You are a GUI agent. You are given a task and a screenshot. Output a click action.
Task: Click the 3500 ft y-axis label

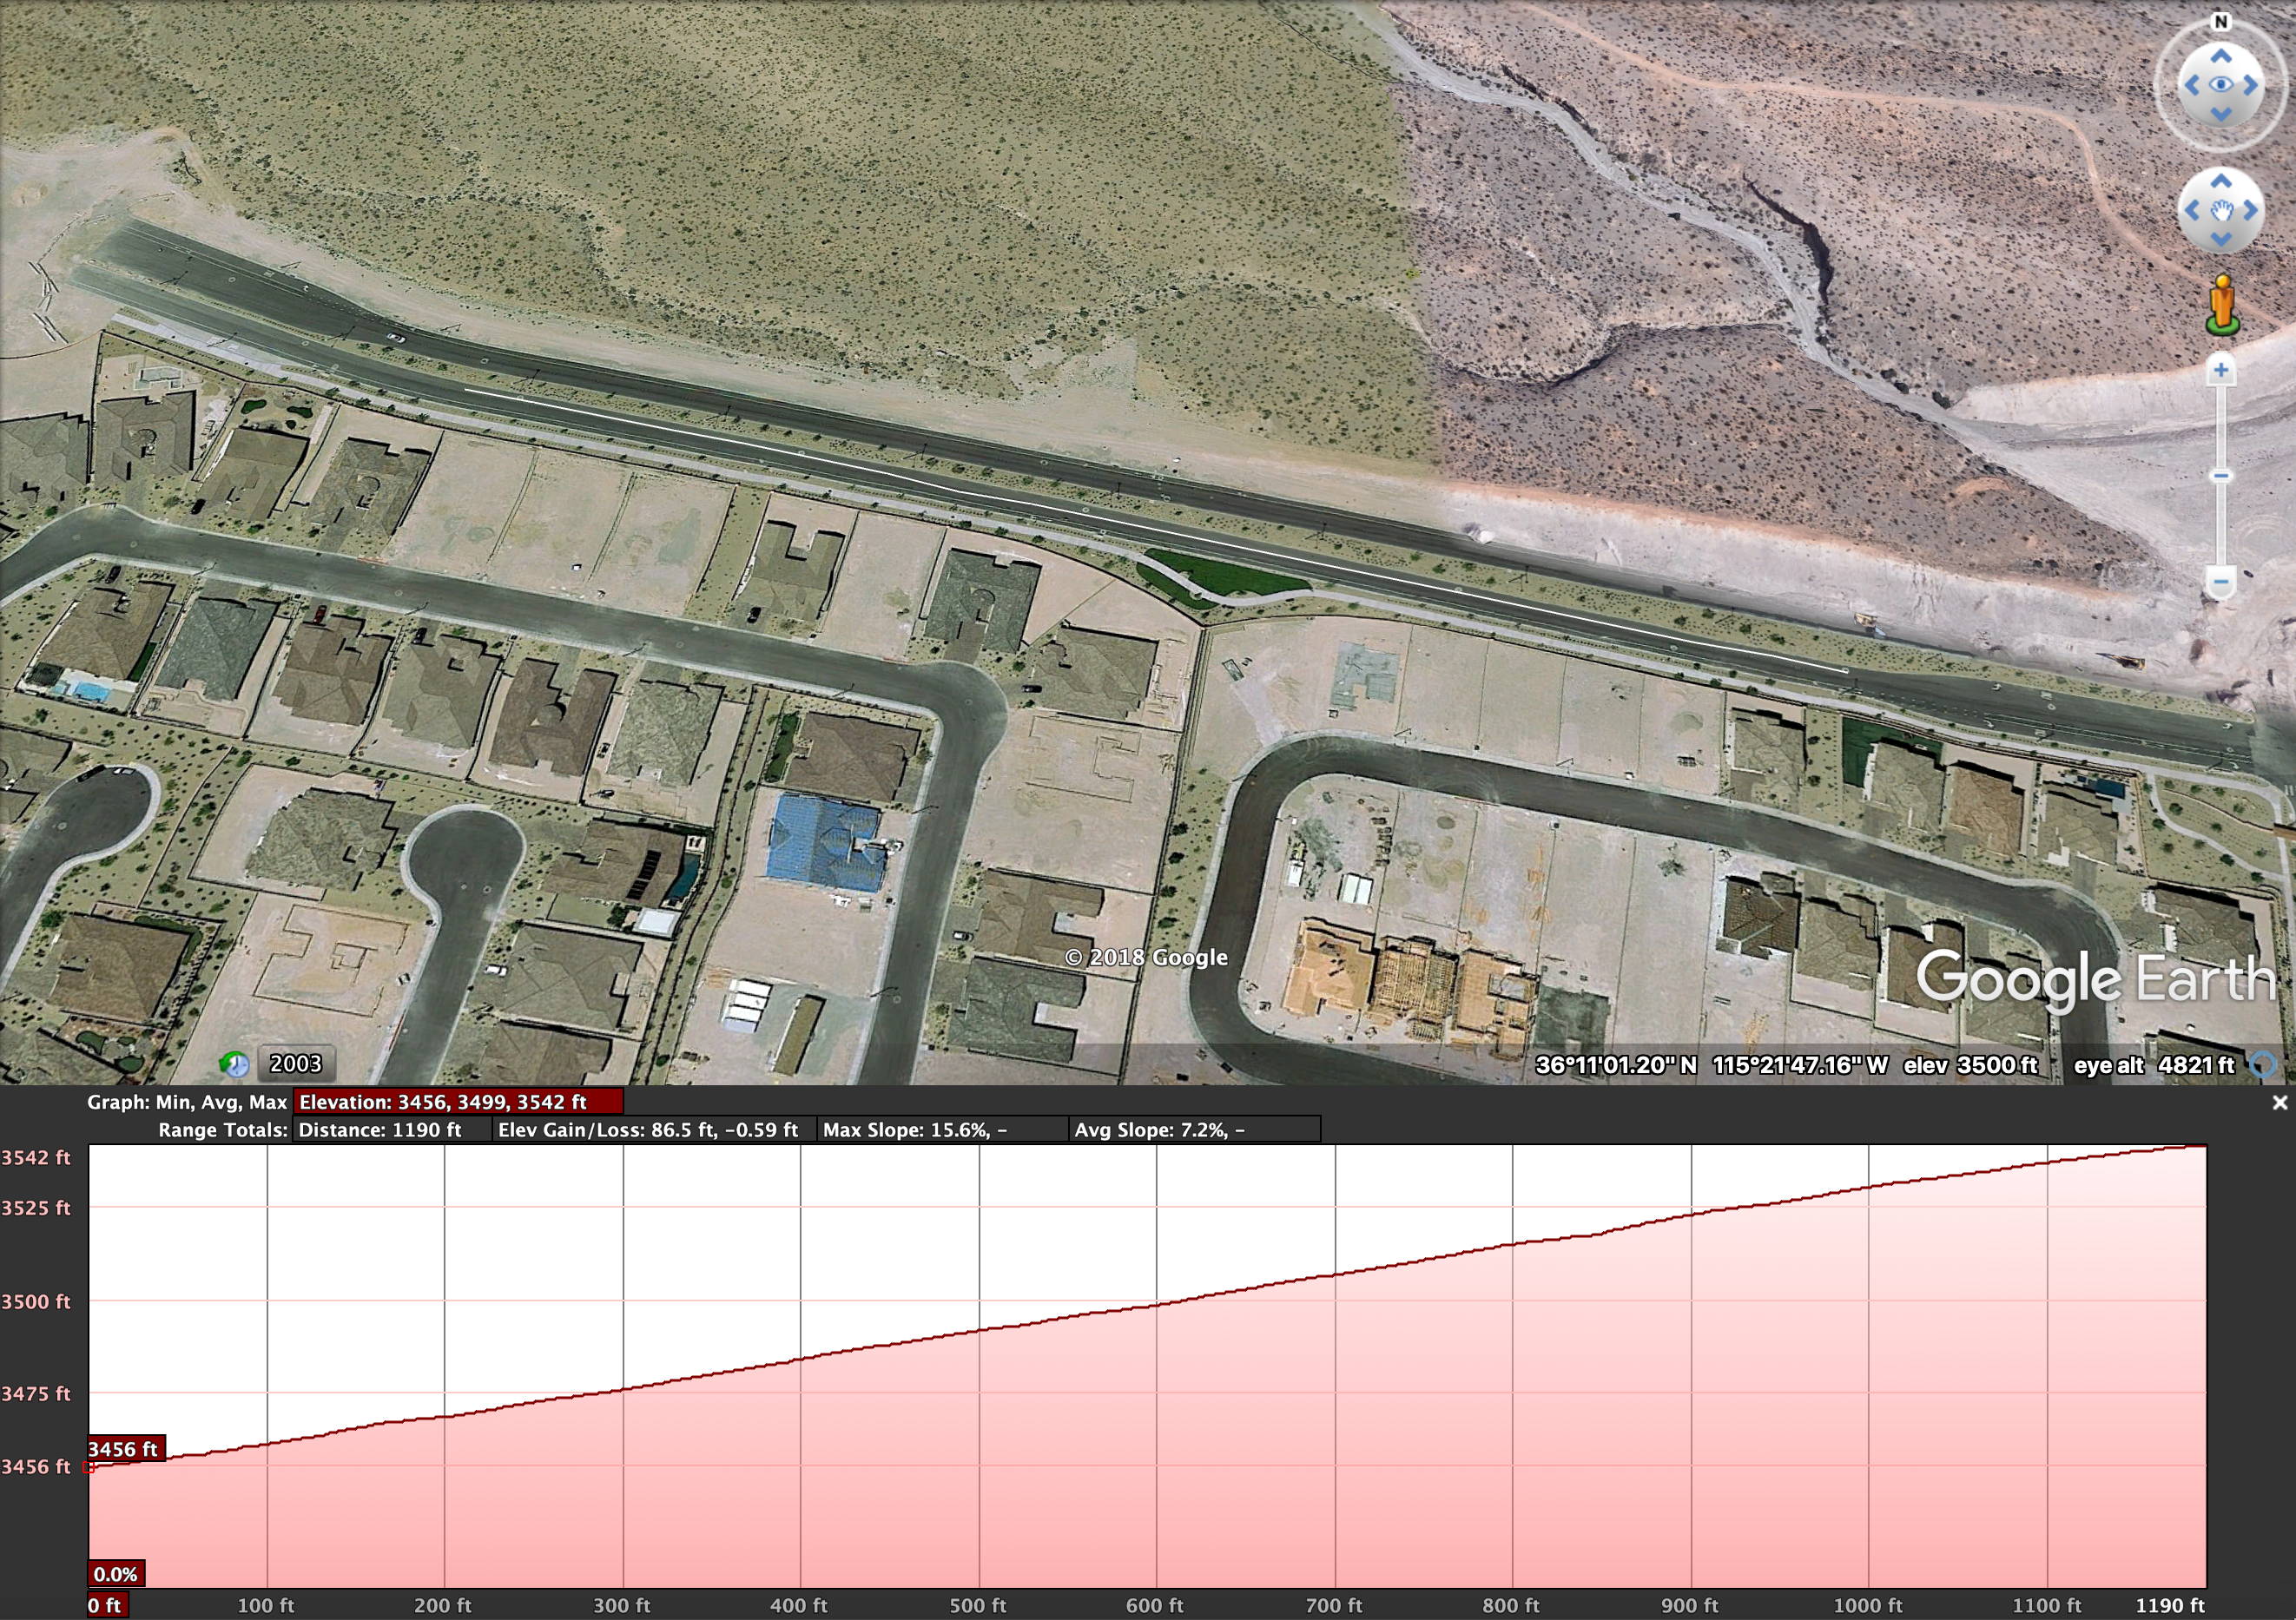36,1302
